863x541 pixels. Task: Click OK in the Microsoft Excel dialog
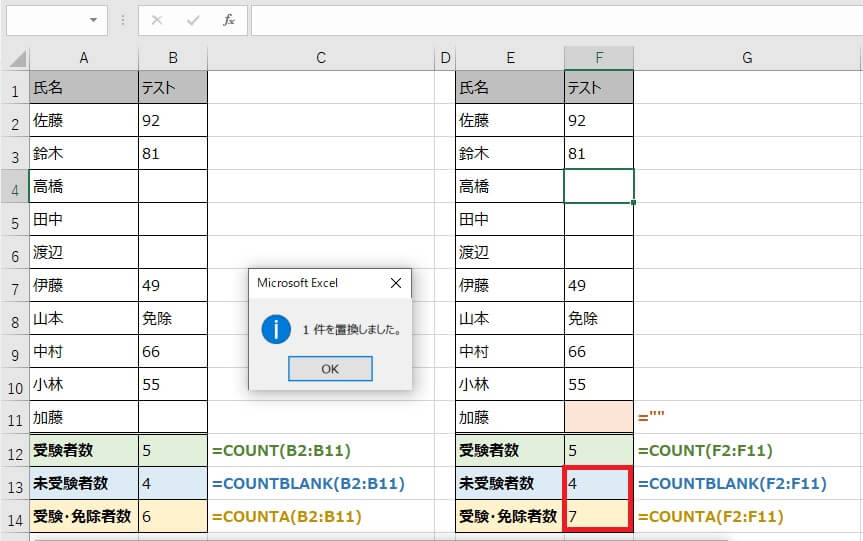(330, 369)
